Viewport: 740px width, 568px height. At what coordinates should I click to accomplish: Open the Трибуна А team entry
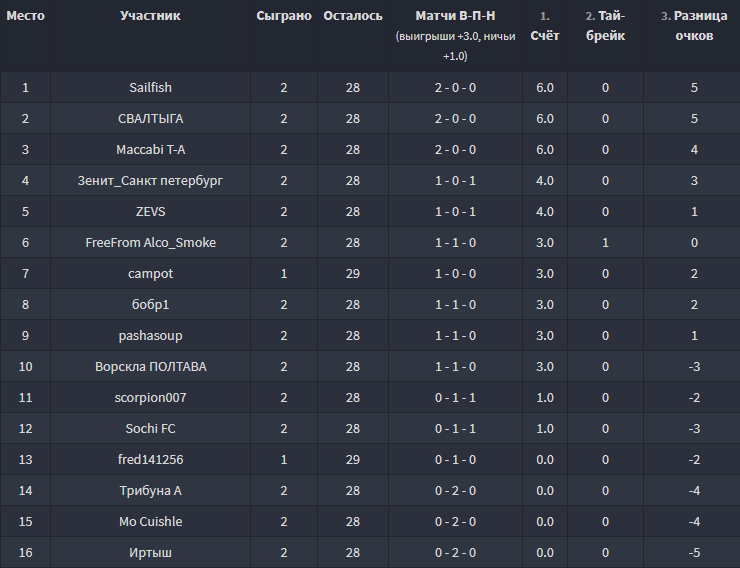(150, 491)
